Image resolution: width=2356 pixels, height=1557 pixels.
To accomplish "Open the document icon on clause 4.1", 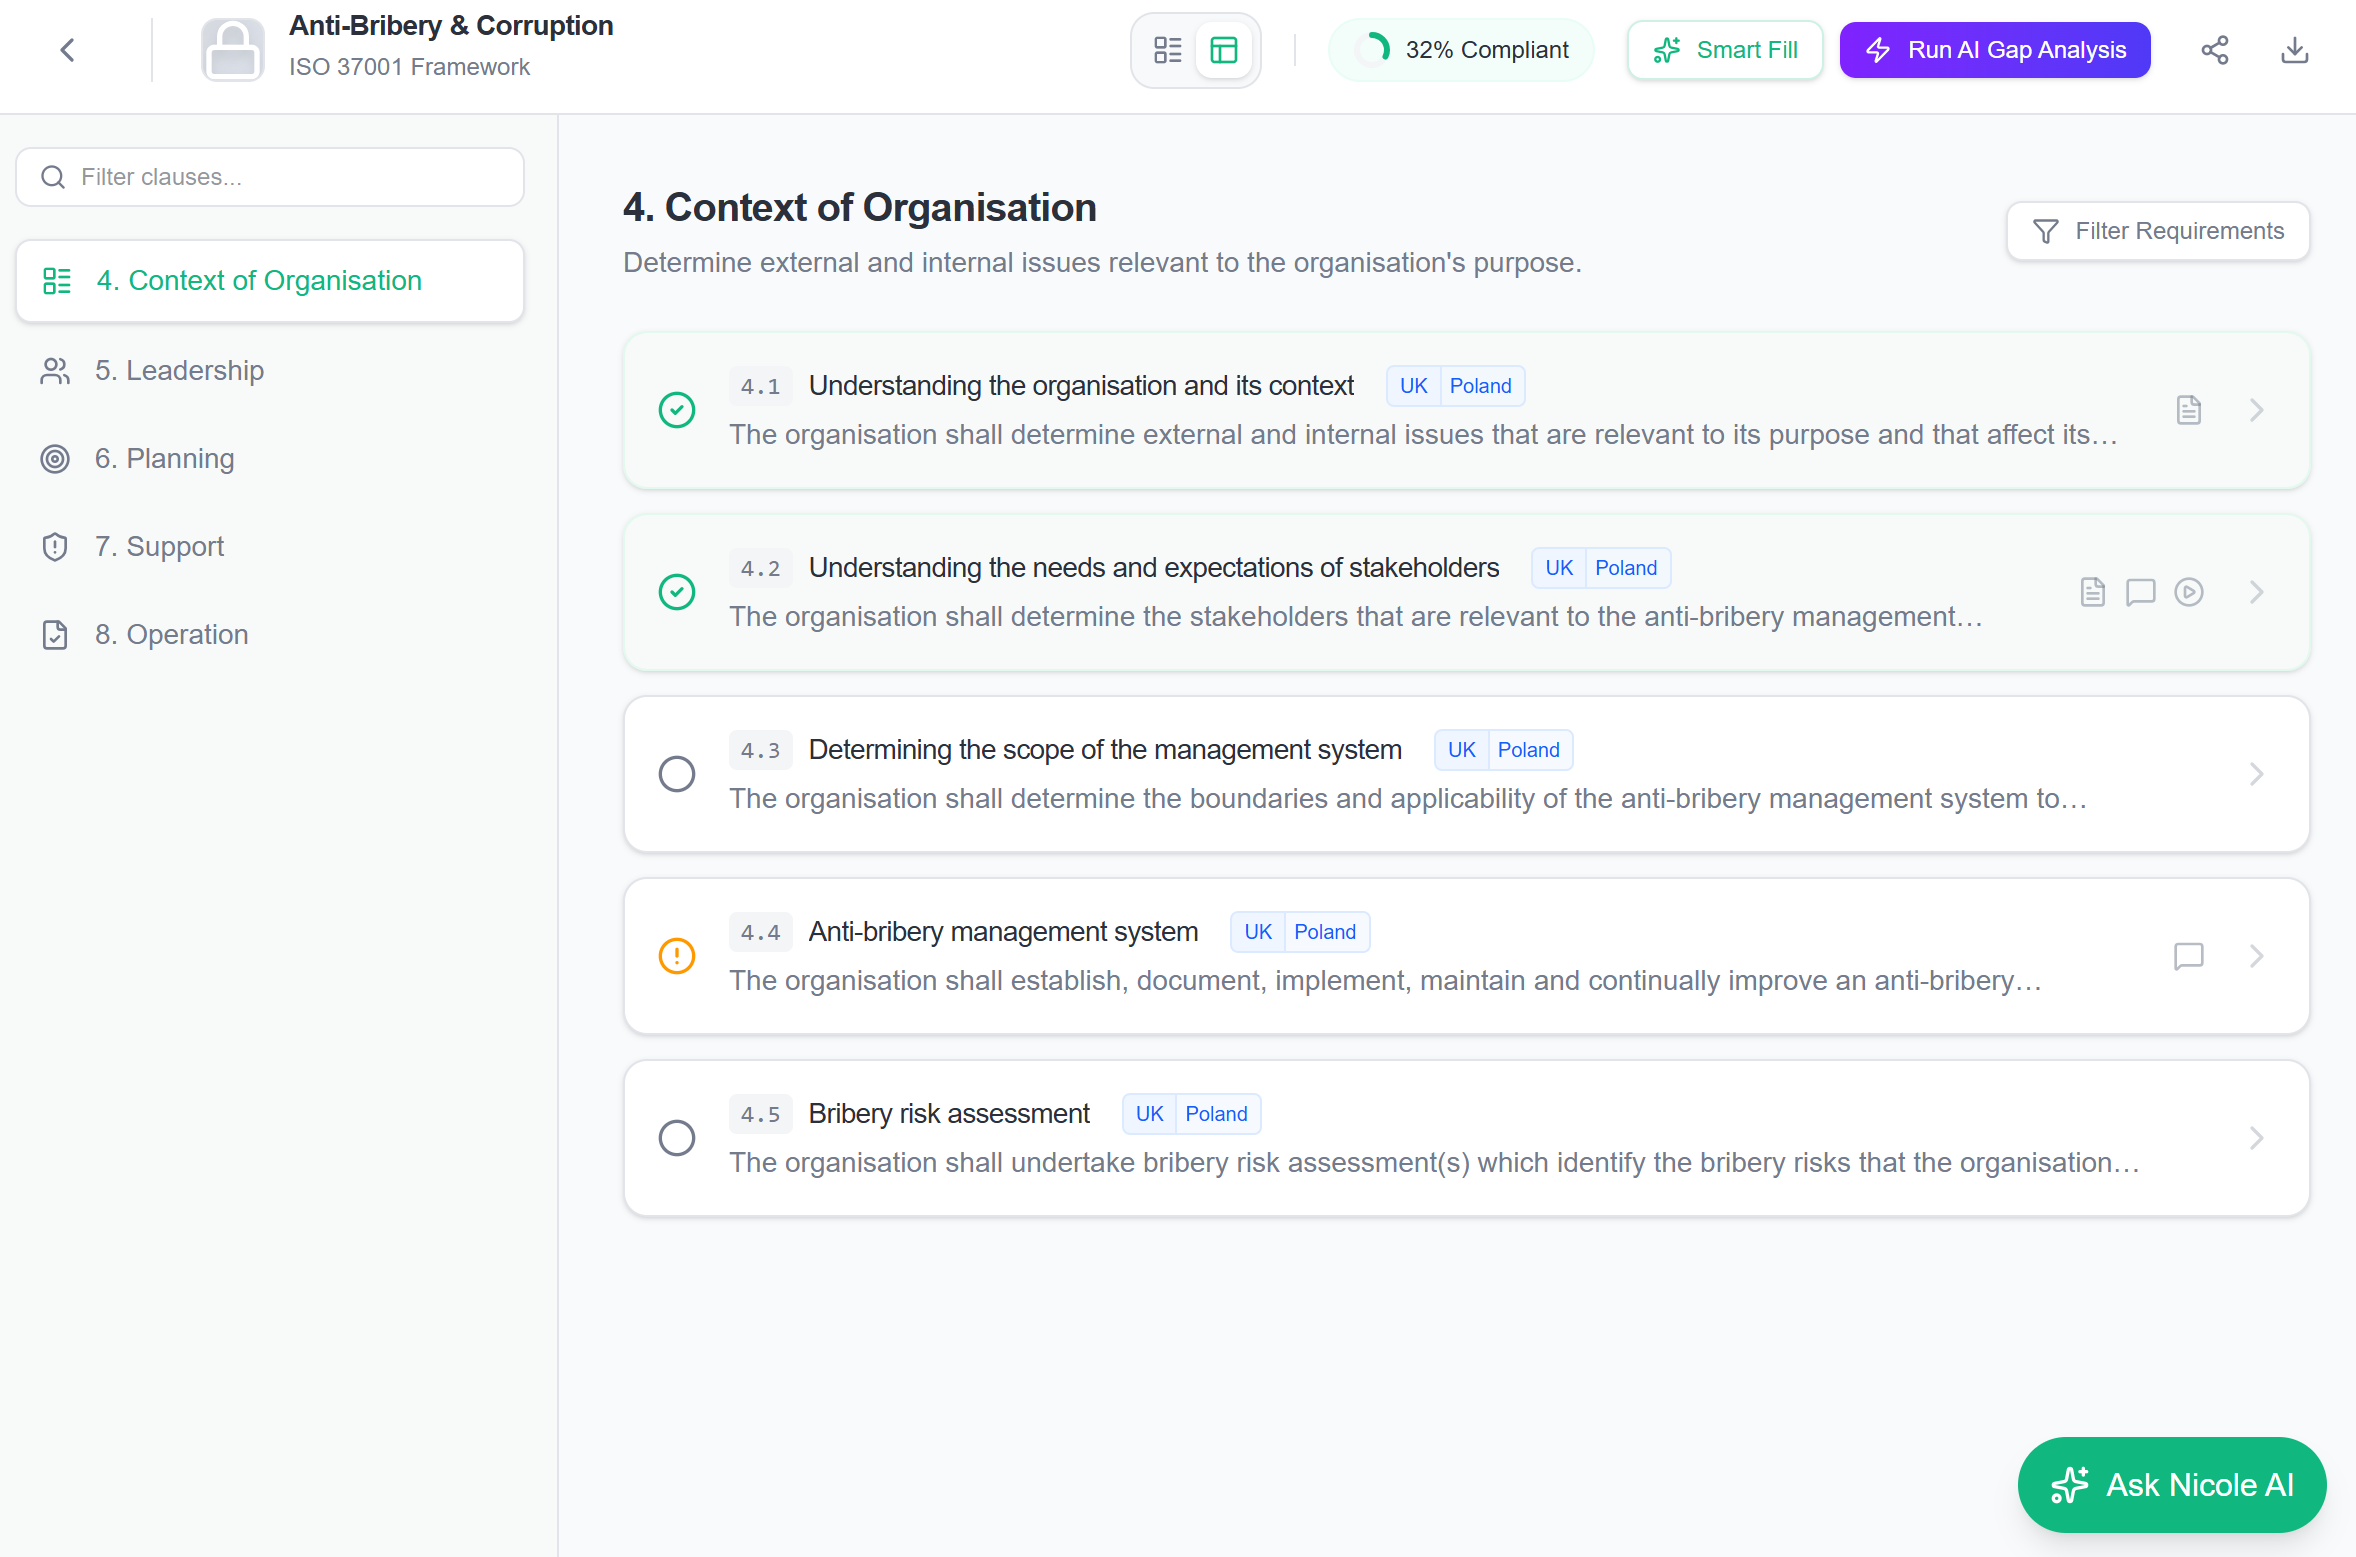I will pyautogui.click(x=2188, y=410).
